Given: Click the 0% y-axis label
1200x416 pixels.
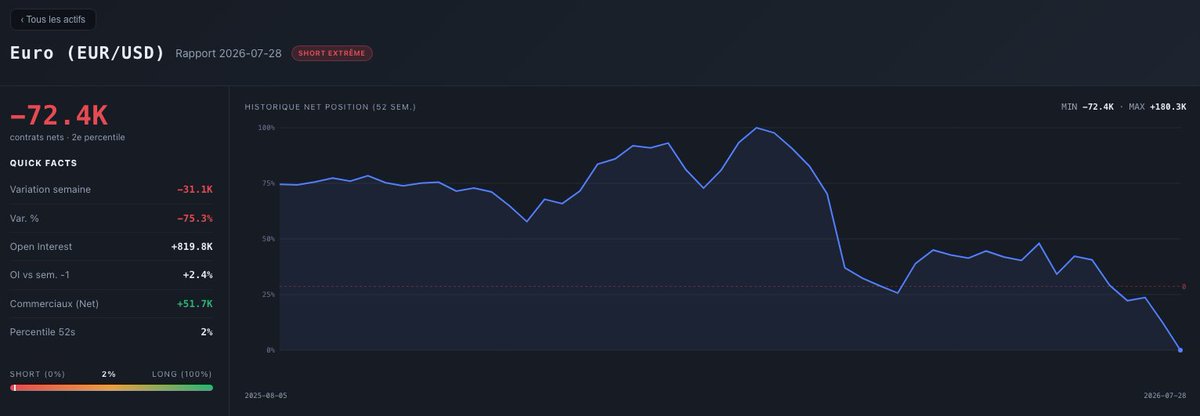Looking at the screenshot, I should (270, 350).
